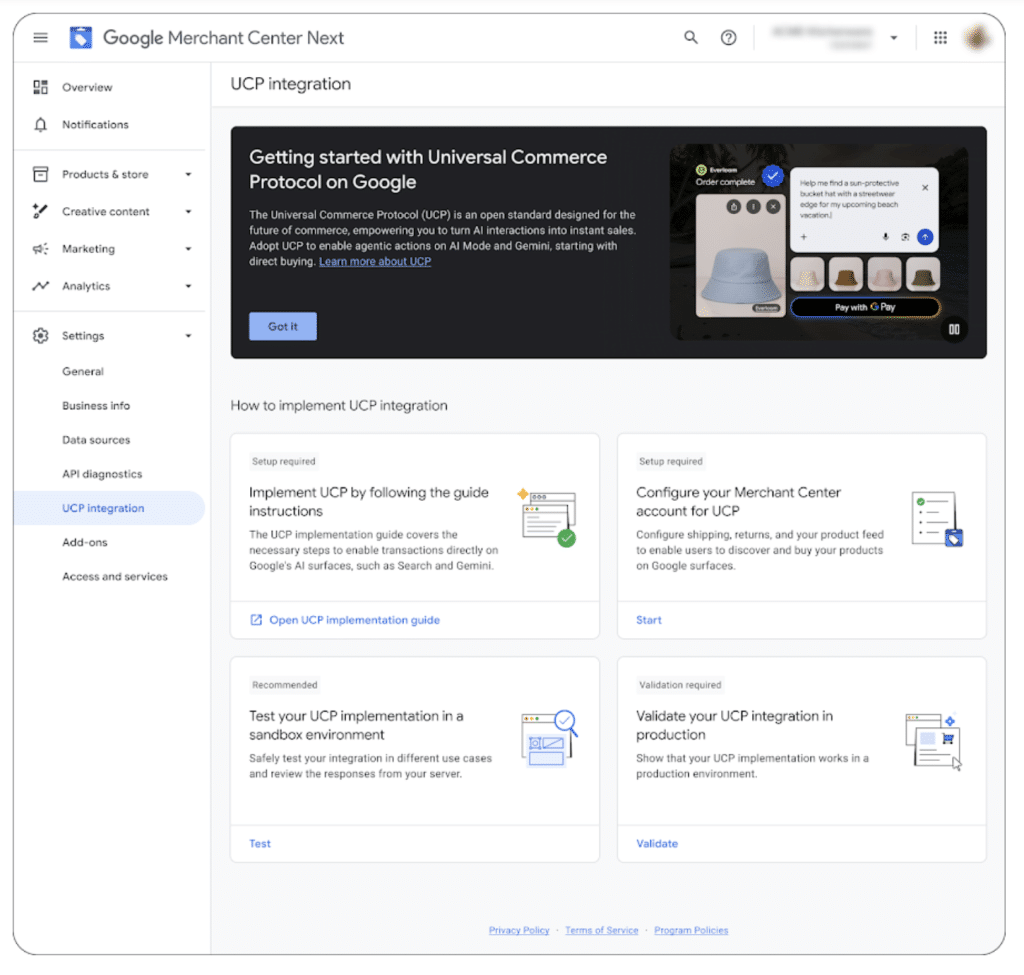Click Validate under production integration card

pos(657,843)
